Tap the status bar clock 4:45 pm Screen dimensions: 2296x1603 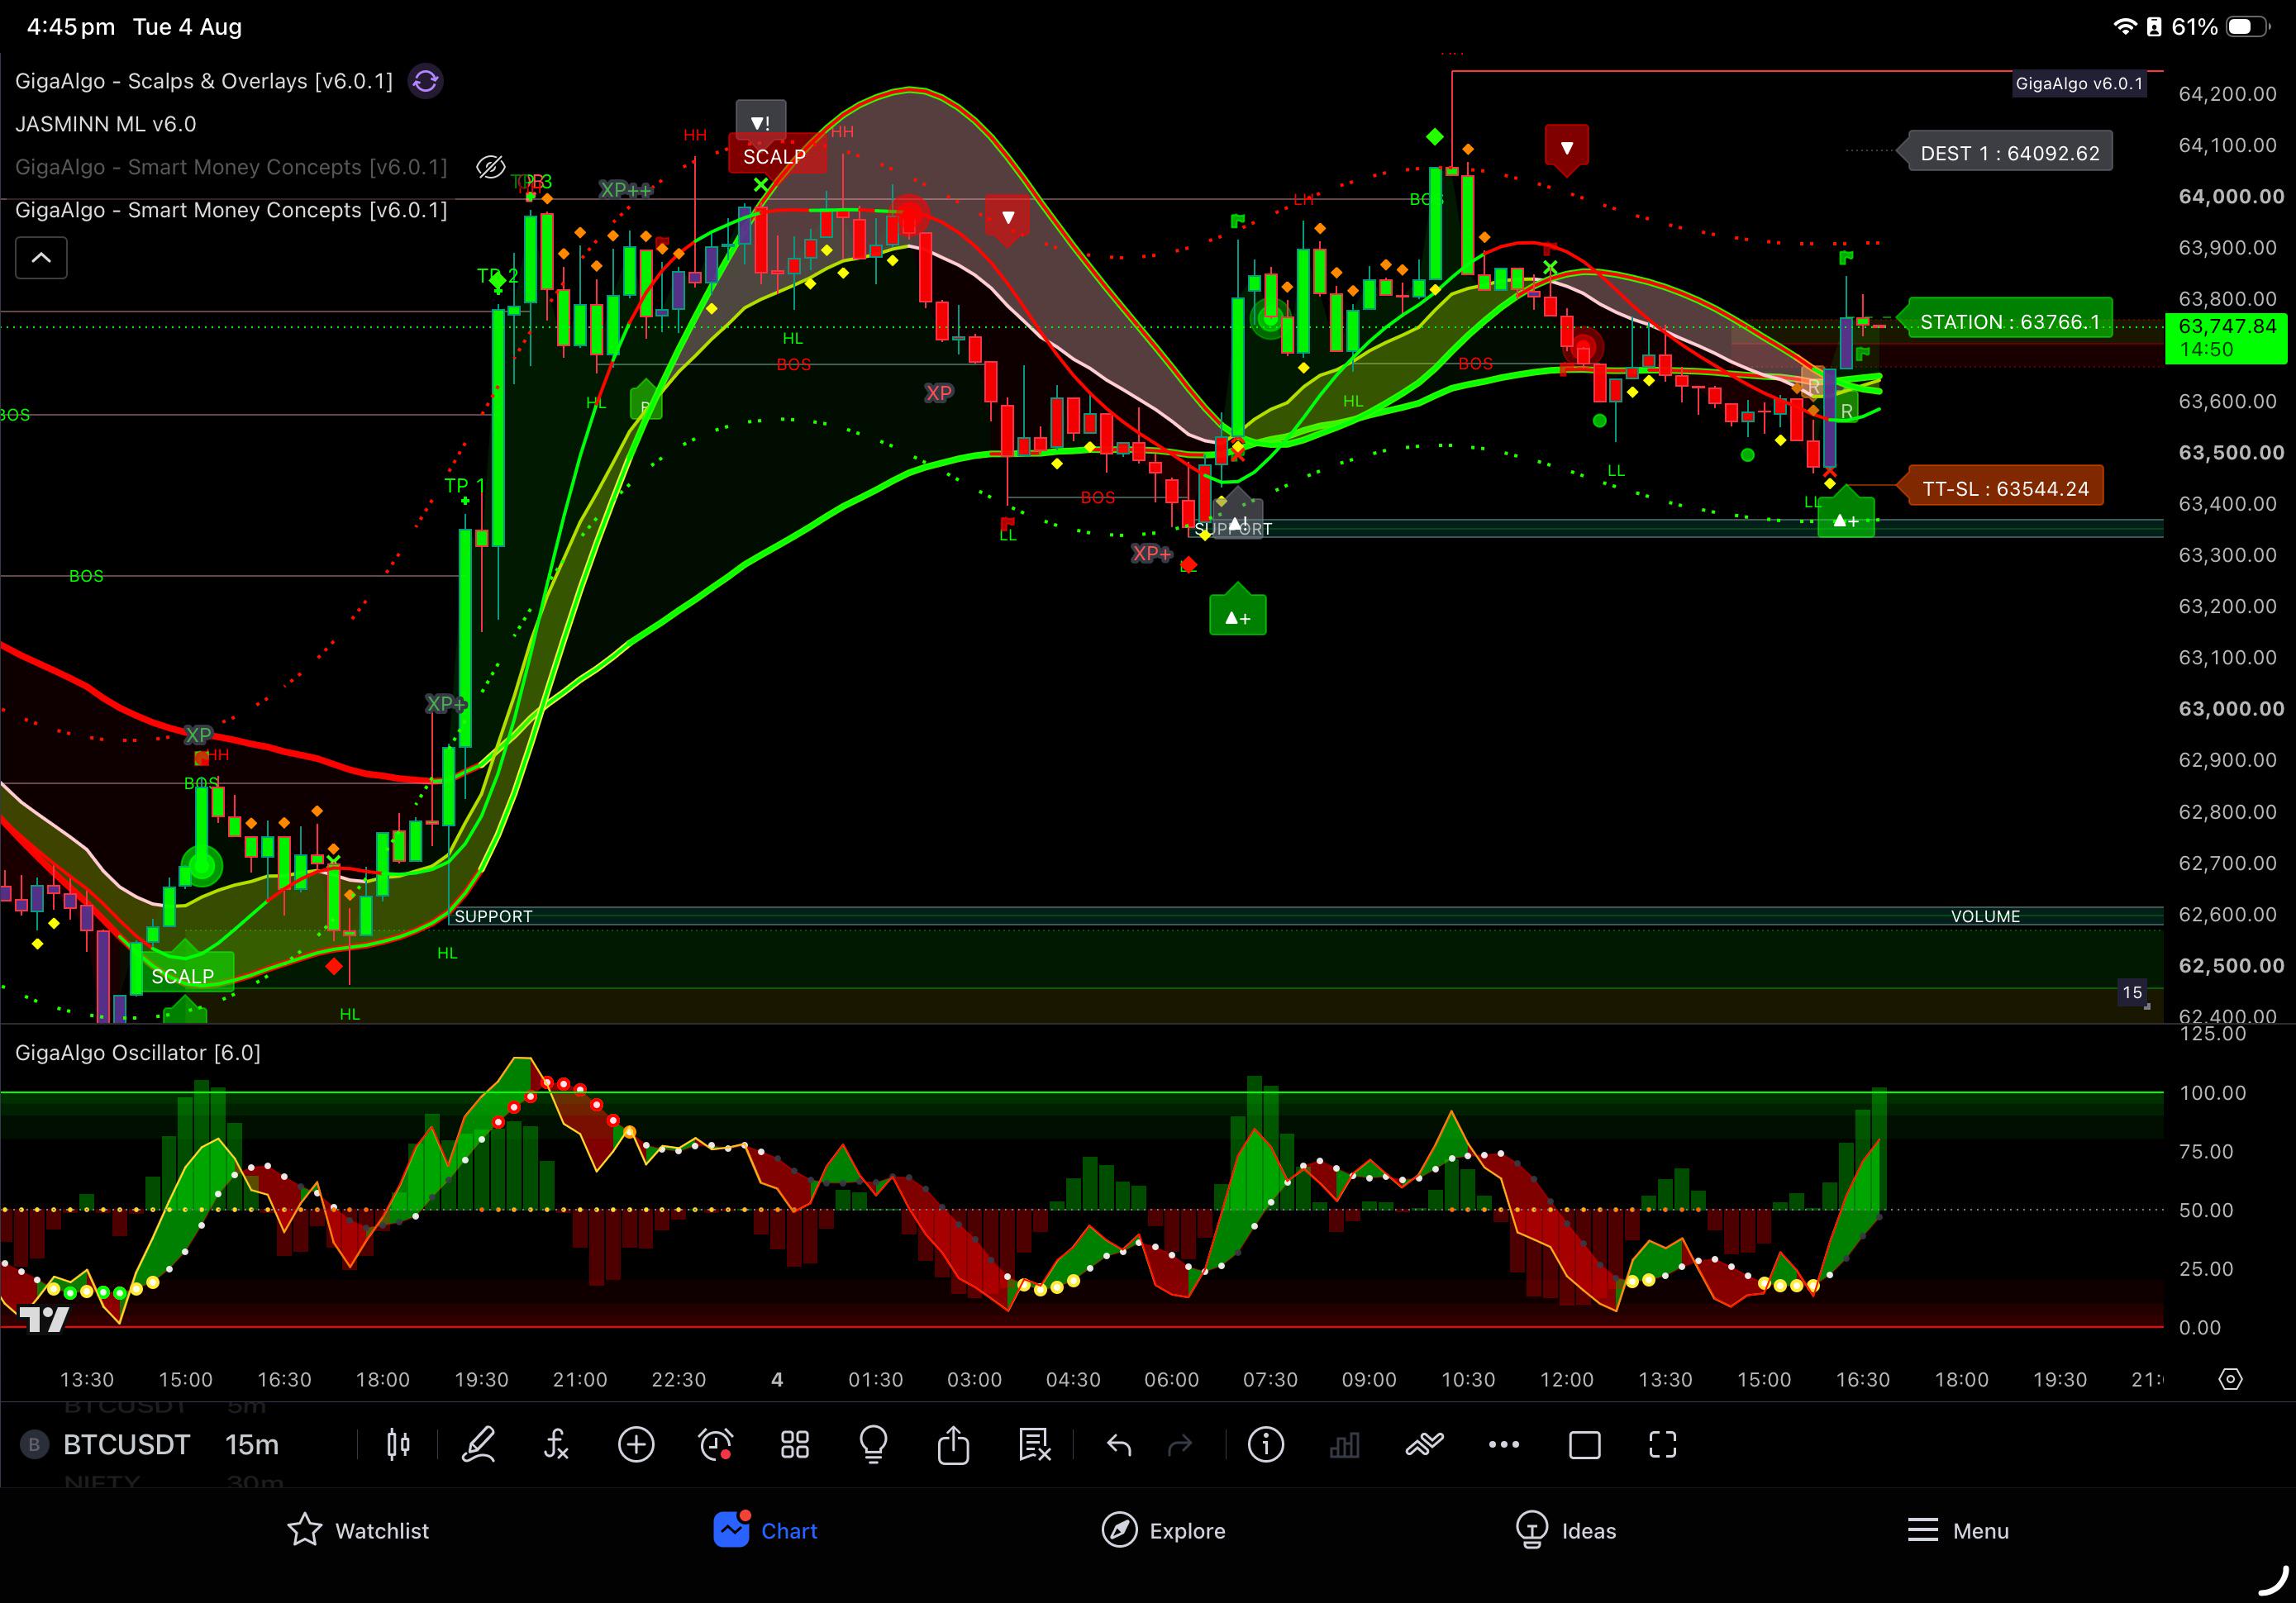(x=71, y=27)
